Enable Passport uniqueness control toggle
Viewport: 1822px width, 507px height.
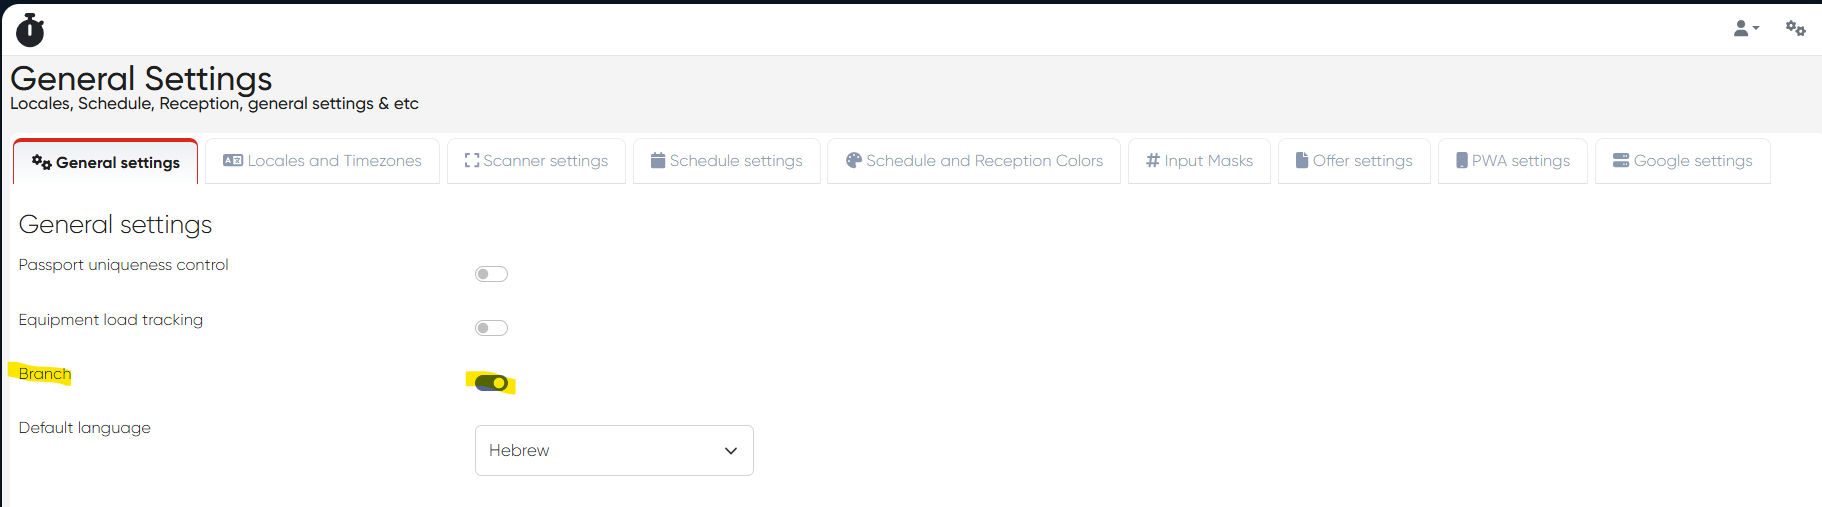(491, 274)
